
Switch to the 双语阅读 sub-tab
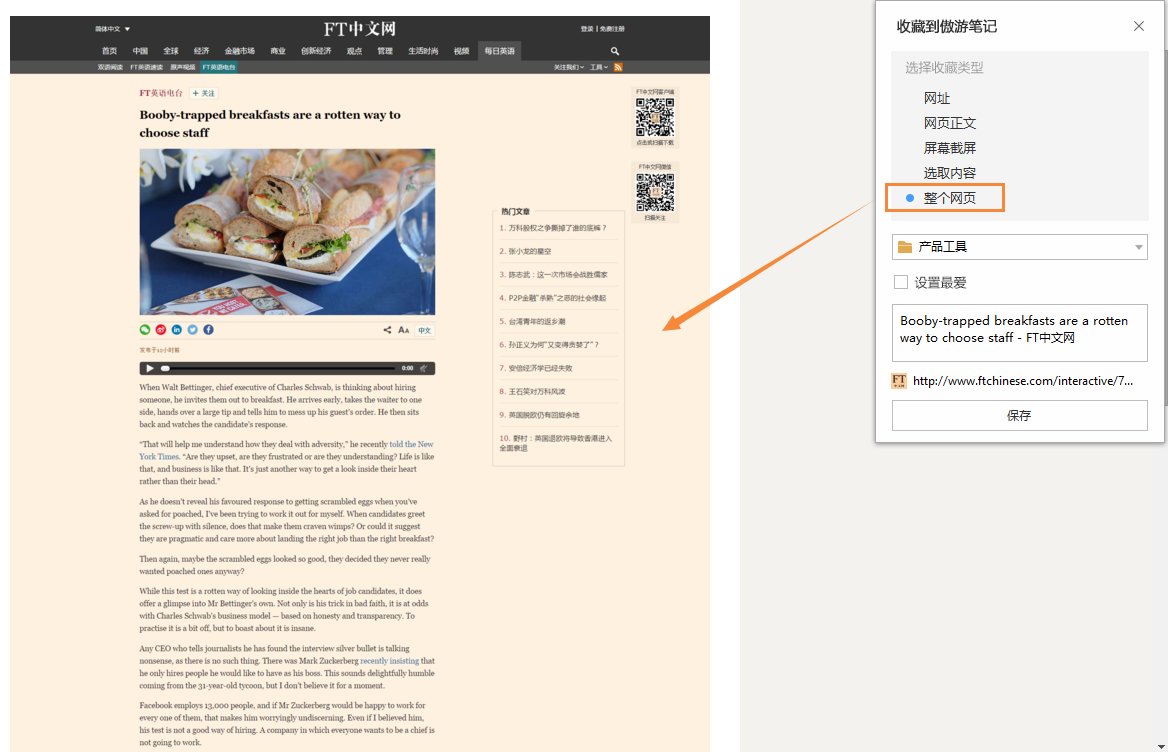coord(110,67)
